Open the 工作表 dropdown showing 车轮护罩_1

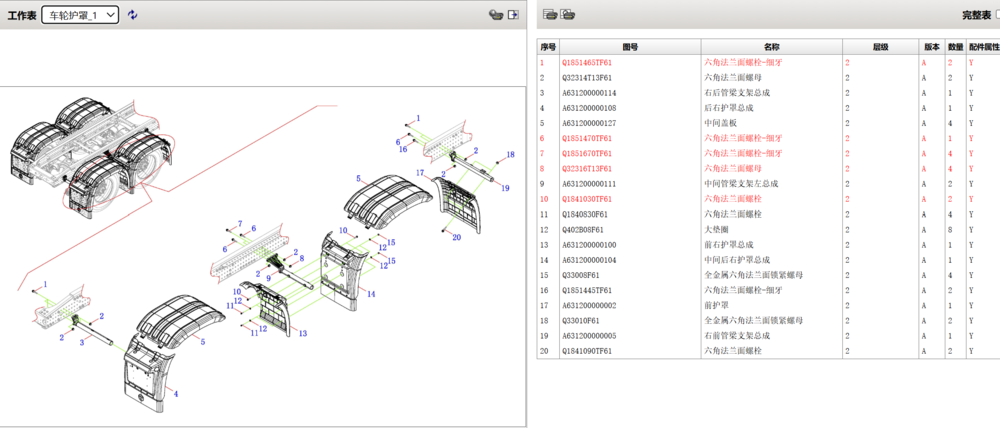click(80, 15)
